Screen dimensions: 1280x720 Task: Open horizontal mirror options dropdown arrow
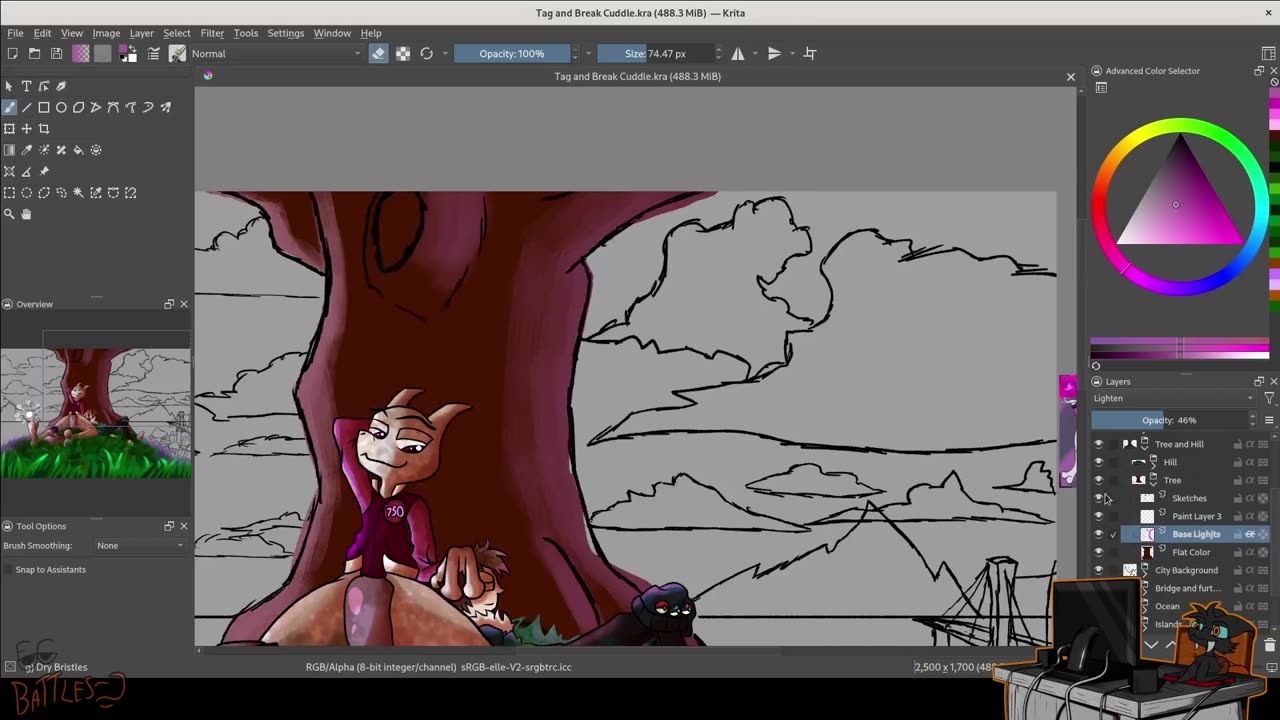pos(756,54)
